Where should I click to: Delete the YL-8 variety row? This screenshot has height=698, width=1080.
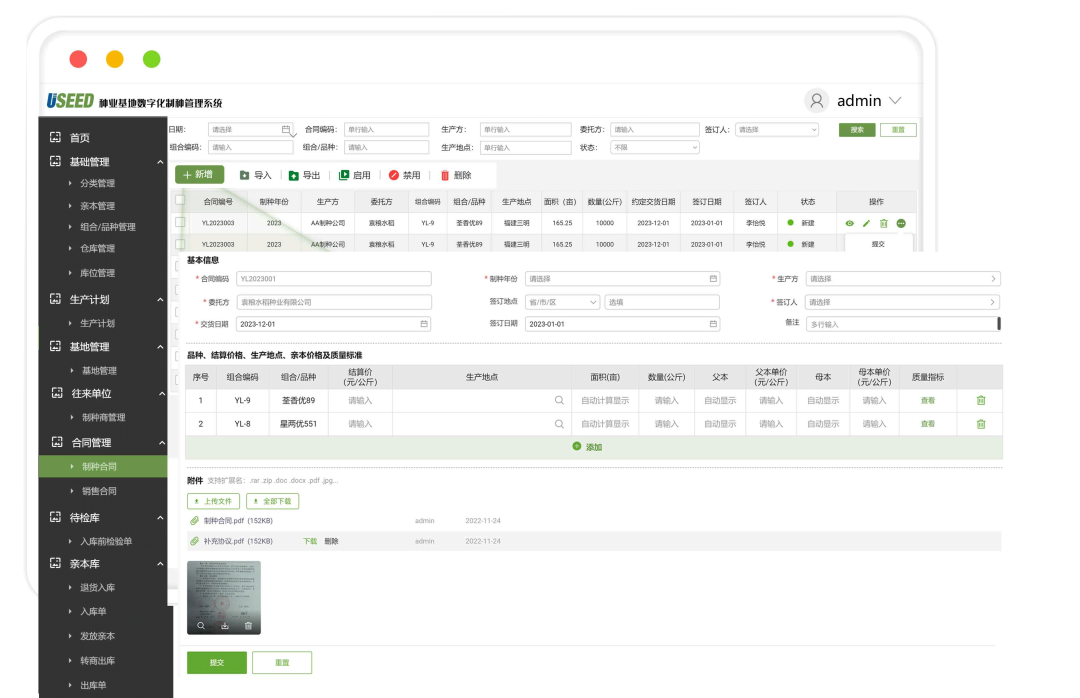pos(981,424)
